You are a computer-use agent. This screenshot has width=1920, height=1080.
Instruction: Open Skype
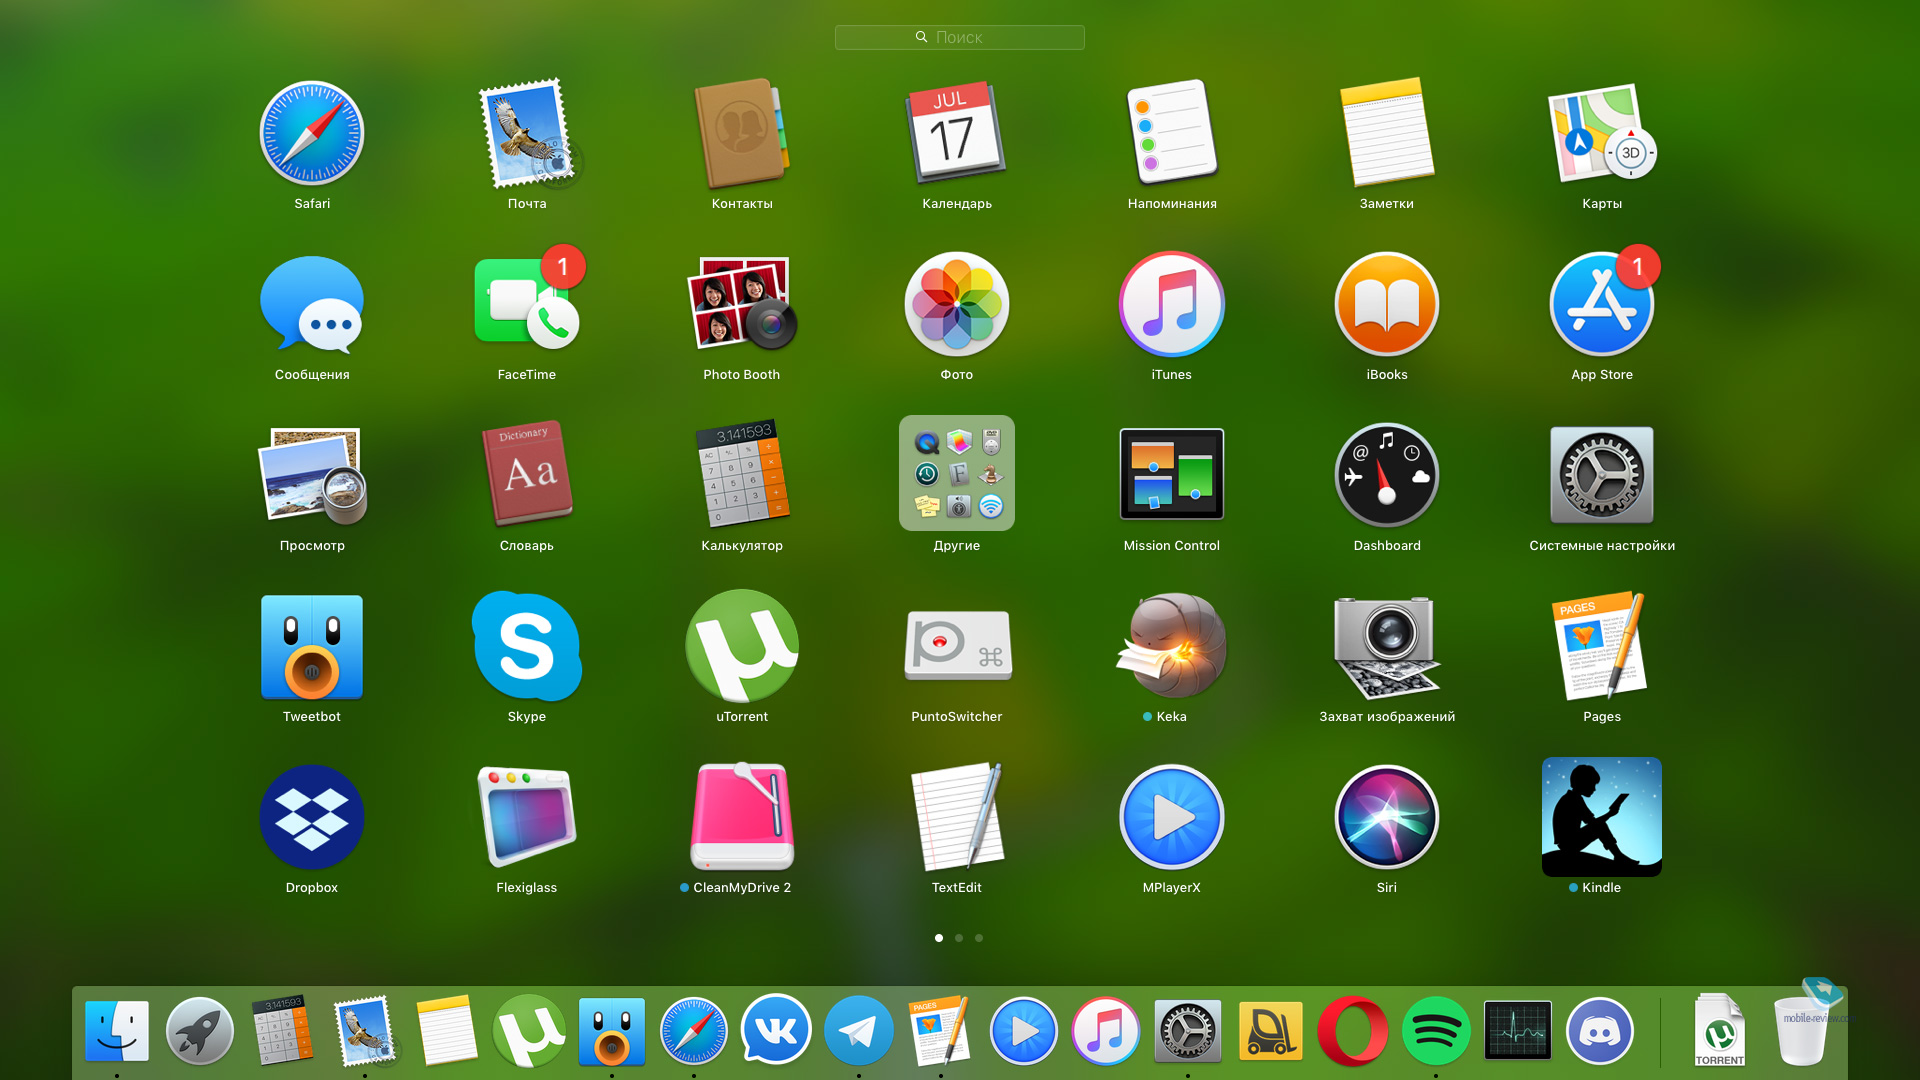click(527, 646)
